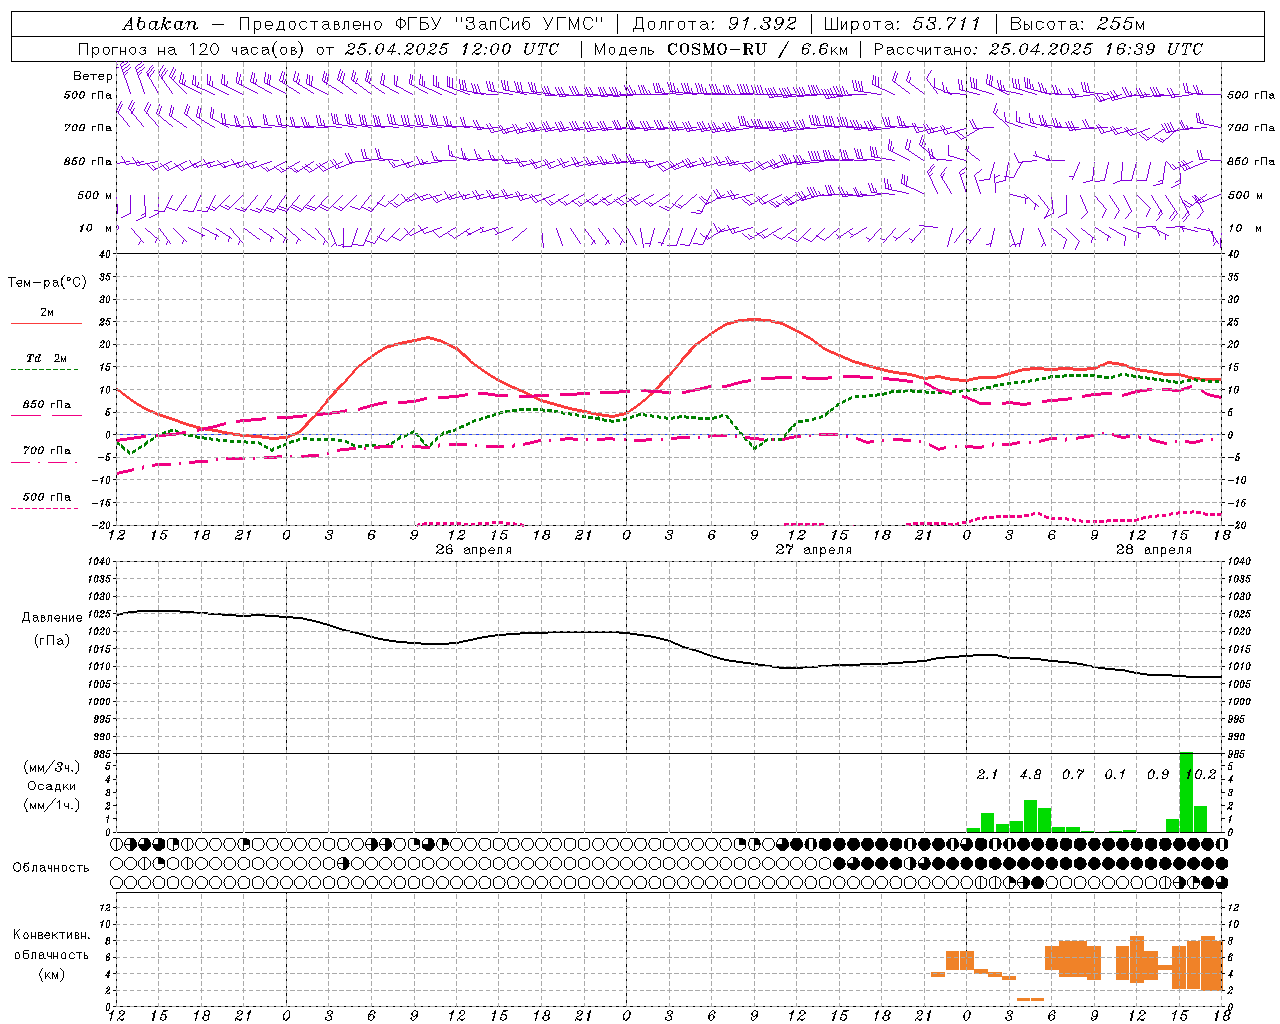This screenshot has width=1280, height=1024.
Task: Click the tallest green precipitation bar
Action: pyautogui.click(x=1186, y=792)
